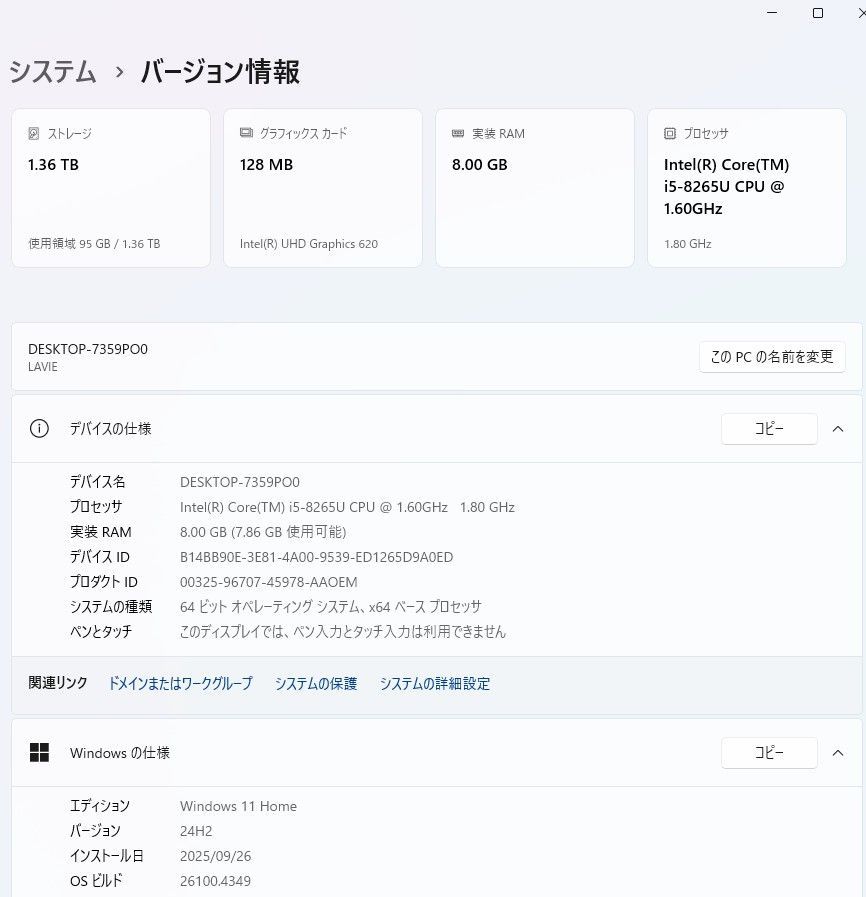
Task: Click the device name DESKTOP-7359PO0
Action: point(87,349)
